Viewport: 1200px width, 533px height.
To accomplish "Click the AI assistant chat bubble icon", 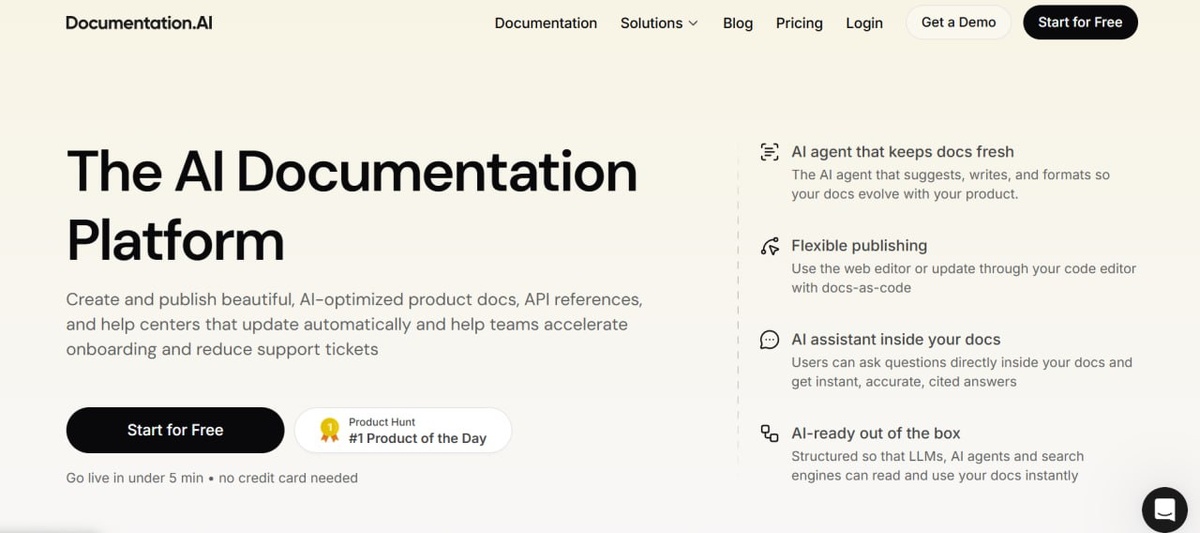I will tap(769, 340).
